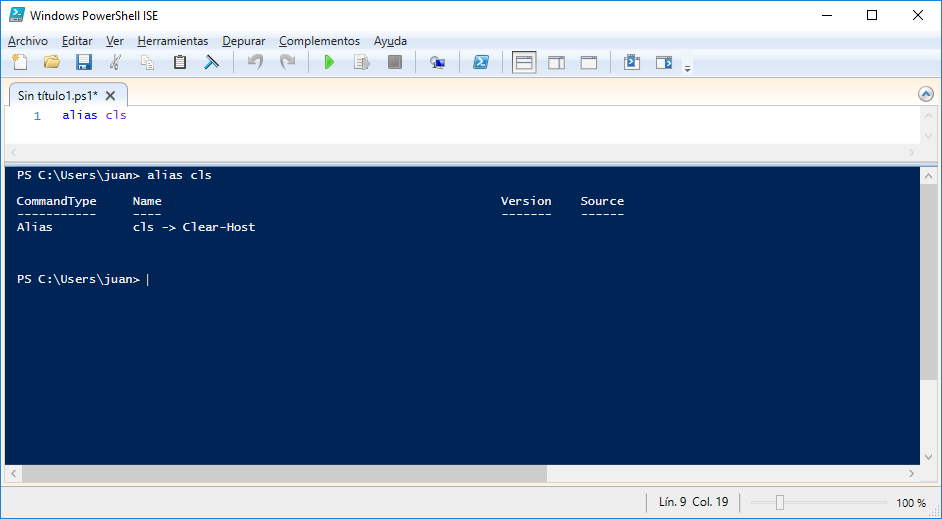Screen dimensions: 942x519
Task: Click the Version column header text
Action: coord(526,201)
